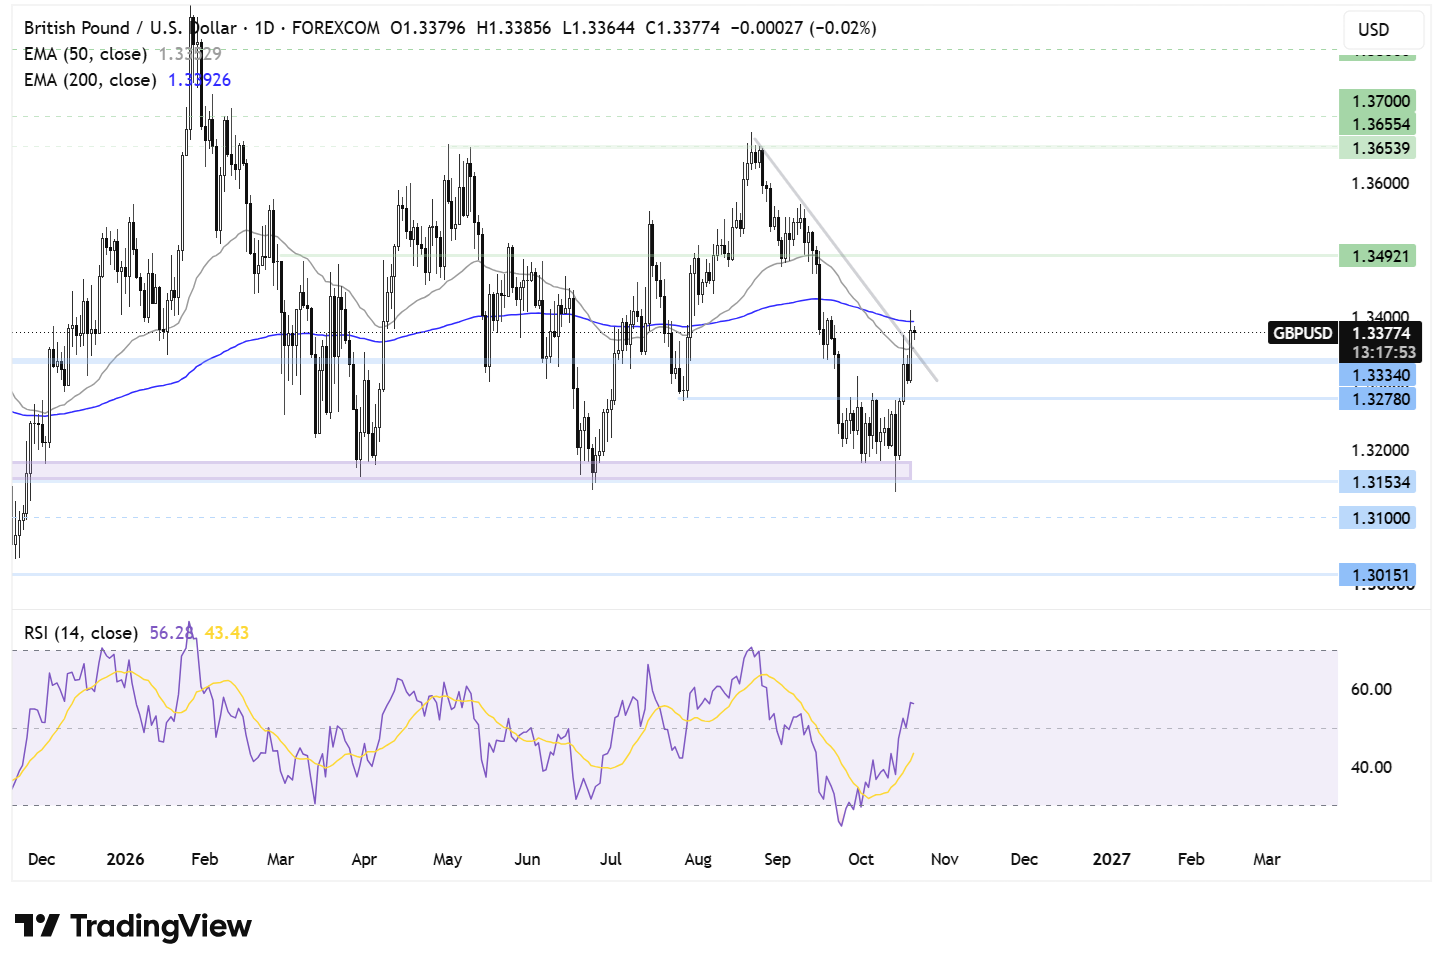Screen dimensions: 1446x971
Task: Click the countdown timer 13:17:53
Action: 1384,352
